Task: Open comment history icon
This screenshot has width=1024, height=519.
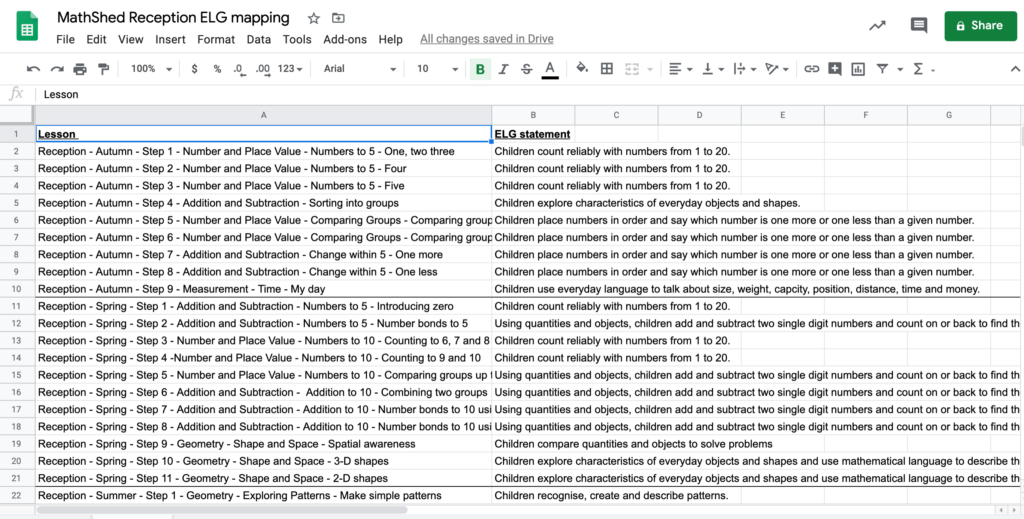Action: click(919, 25)
